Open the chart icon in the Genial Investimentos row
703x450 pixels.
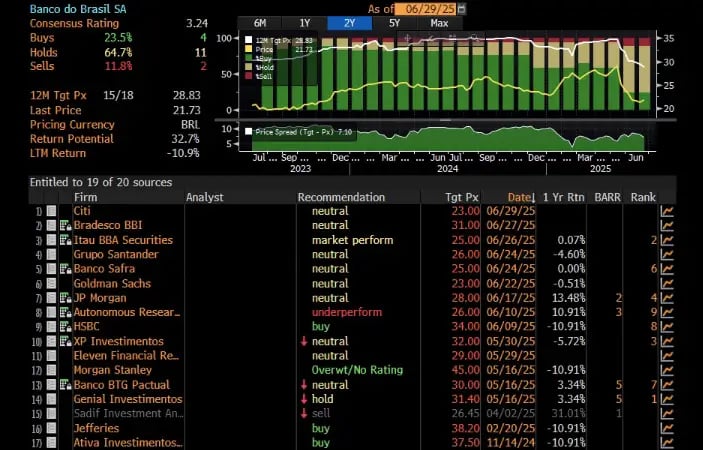click(x=667, y=399)
